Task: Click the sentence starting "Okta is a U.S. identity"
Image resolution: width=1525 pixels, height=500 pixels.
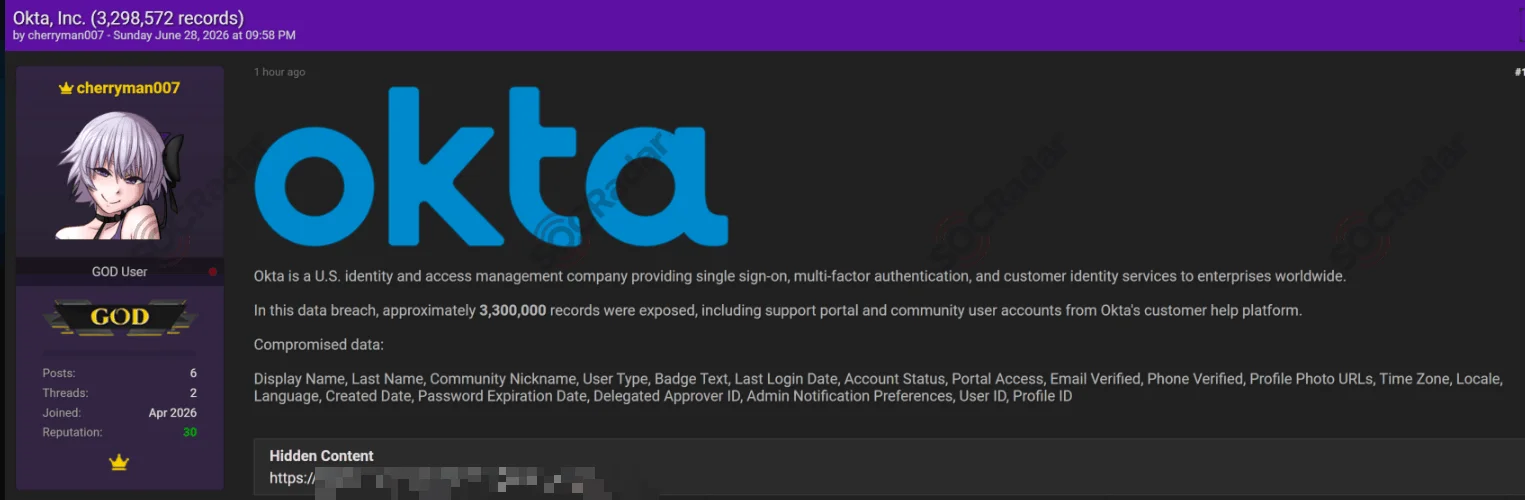Action: tap(800, 277)
